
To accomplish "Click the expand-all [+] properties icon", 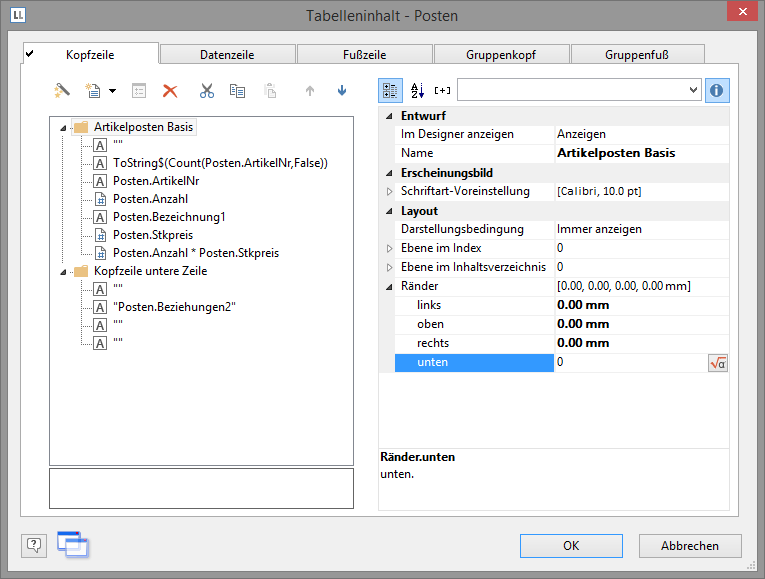I will click(x=442, y=90).
